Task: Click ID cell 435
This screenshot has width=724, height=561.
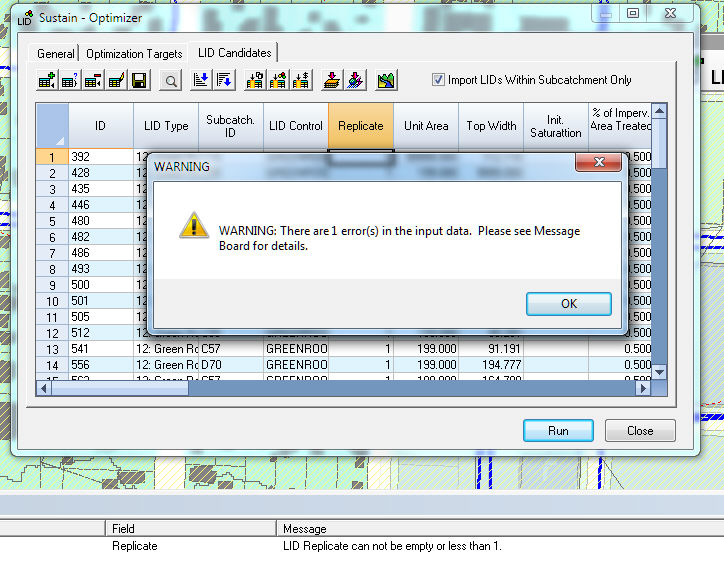Action: click(101, 189)
